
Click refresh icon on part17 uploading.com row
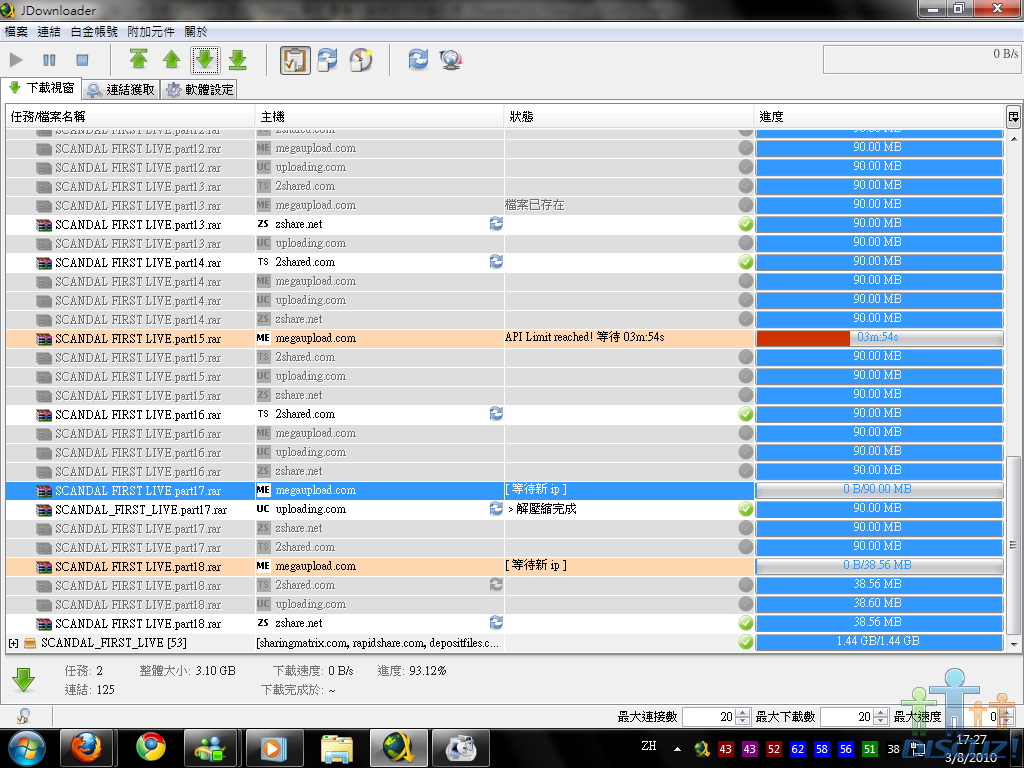click(496, 509)
